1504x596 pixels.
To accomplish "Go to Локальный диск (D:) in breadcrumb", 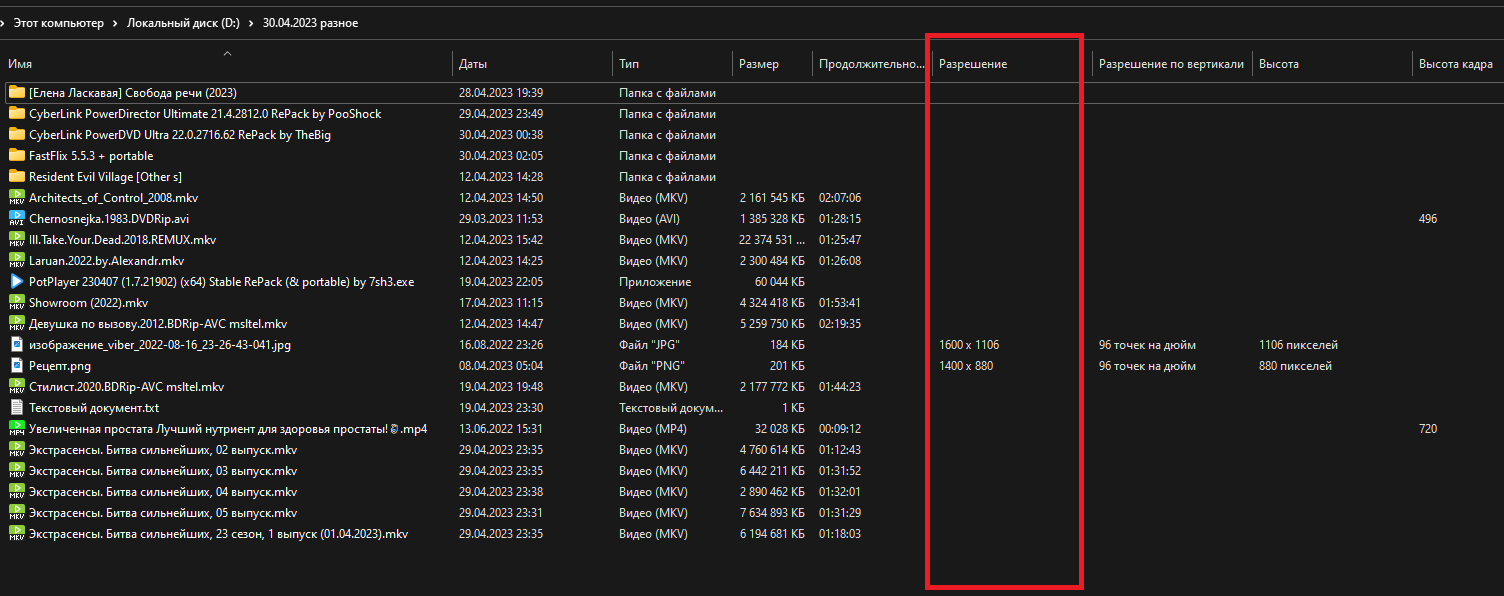I will [x=183, y=23].
